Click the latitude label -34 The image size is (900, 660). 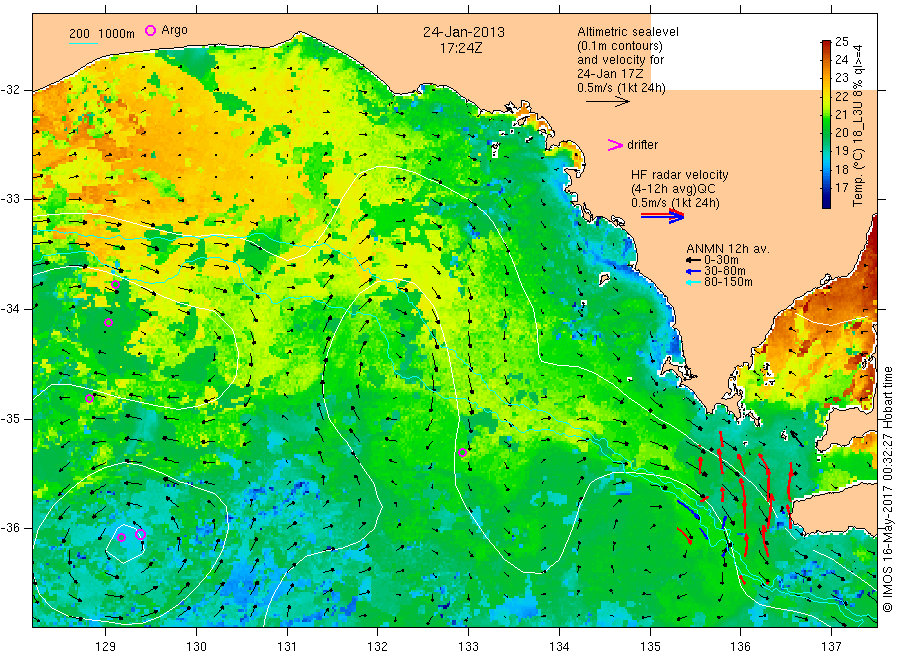9,309
